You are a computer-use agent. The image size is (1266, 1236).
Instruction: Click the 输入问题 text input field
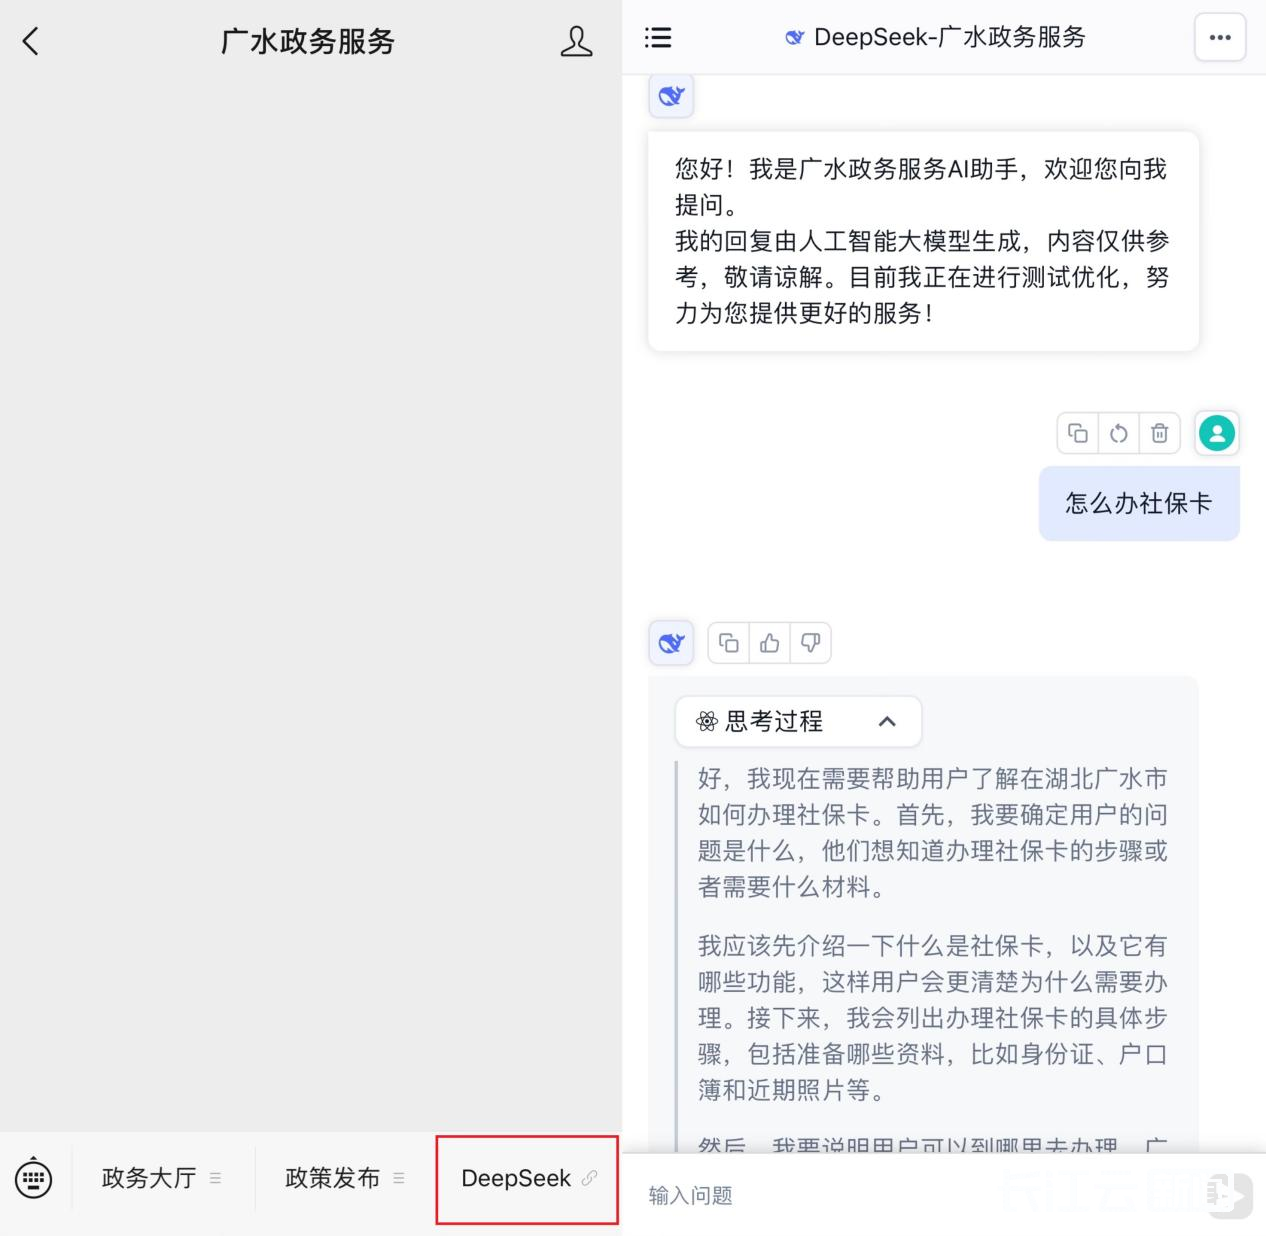900,1195
